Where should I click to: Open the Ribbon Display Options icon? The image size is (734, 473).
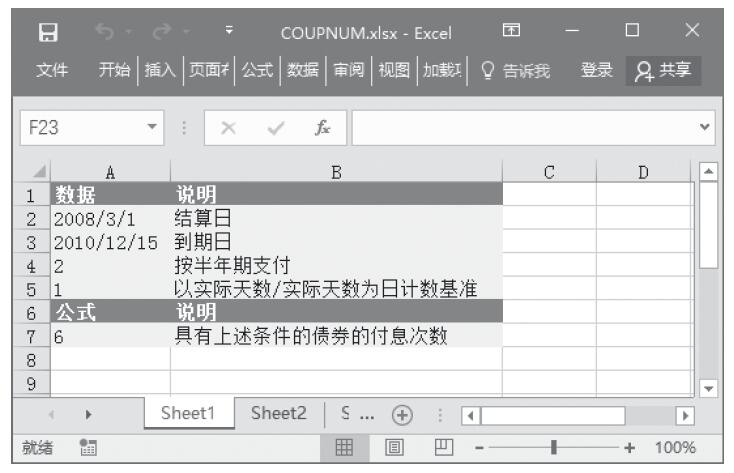(511, 33)
